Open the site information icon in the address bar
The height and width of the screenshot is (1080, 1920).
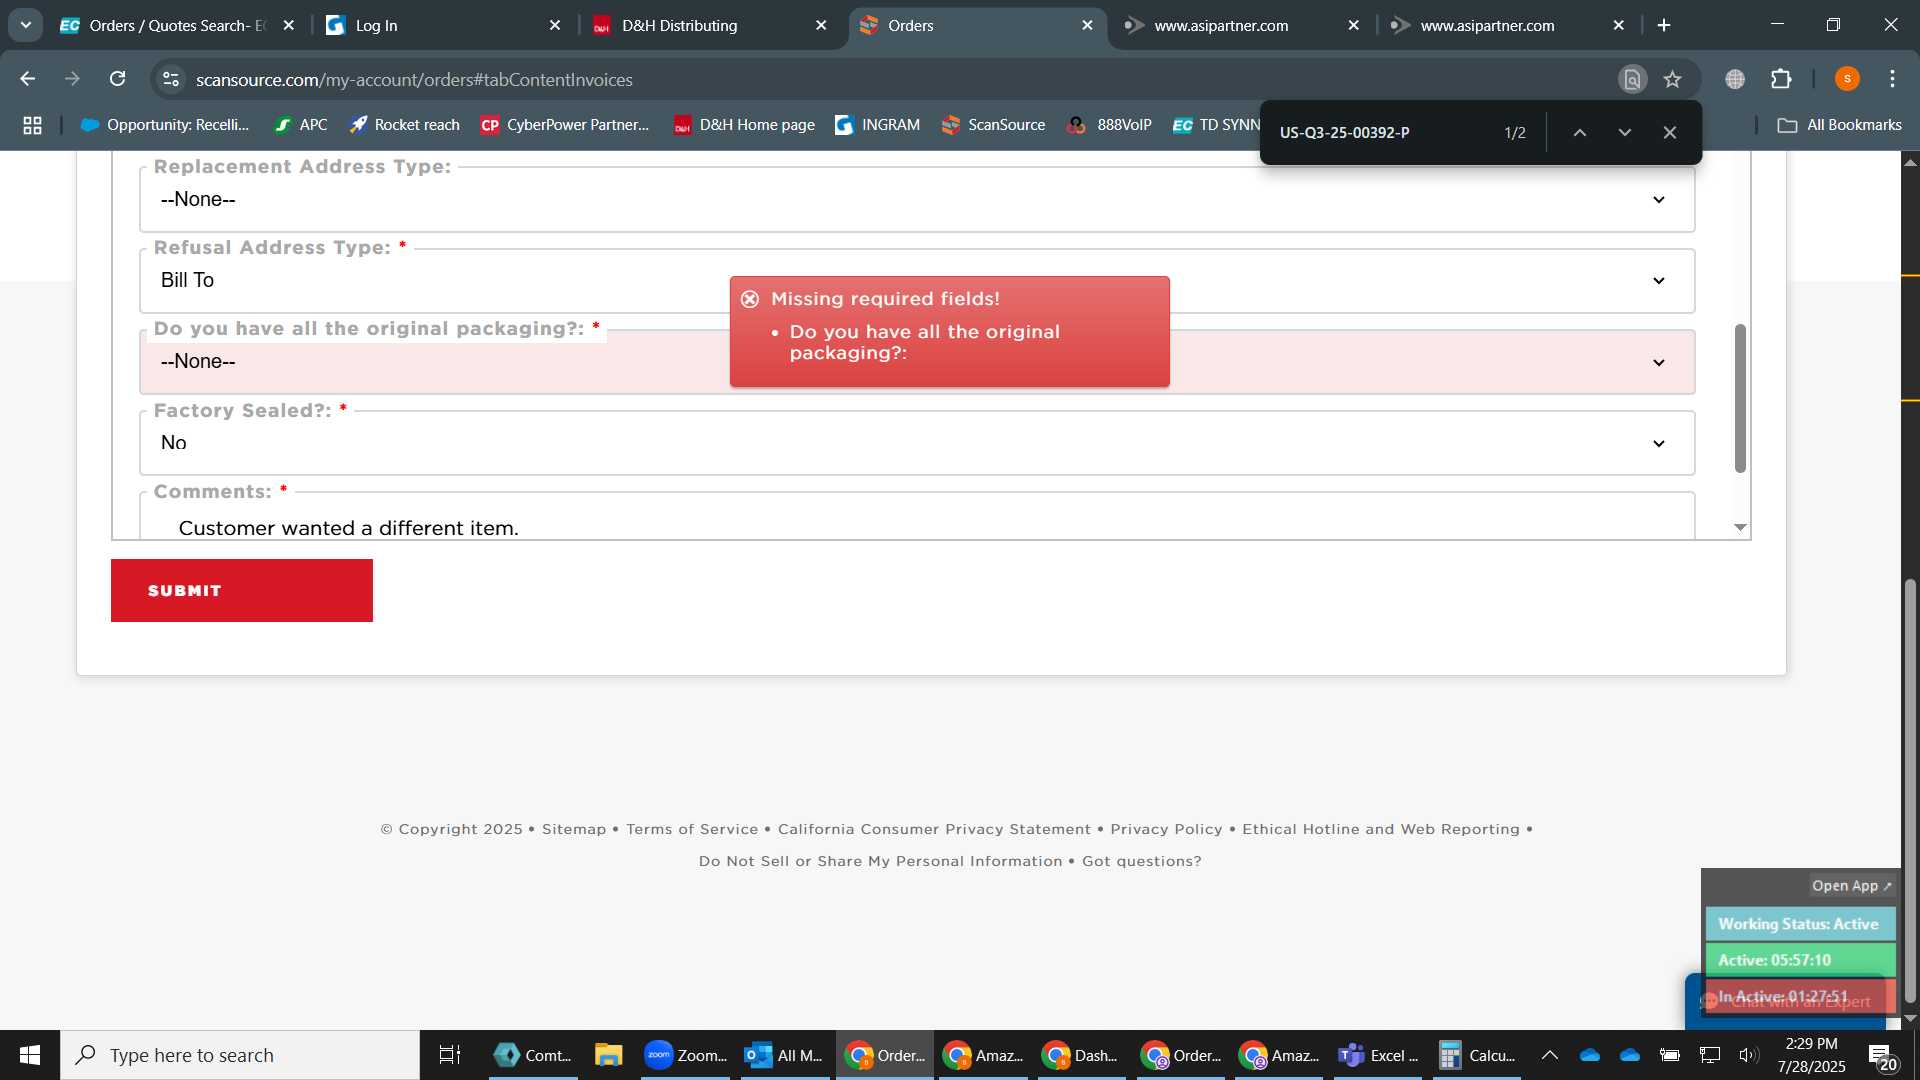[x=171, y=79]
